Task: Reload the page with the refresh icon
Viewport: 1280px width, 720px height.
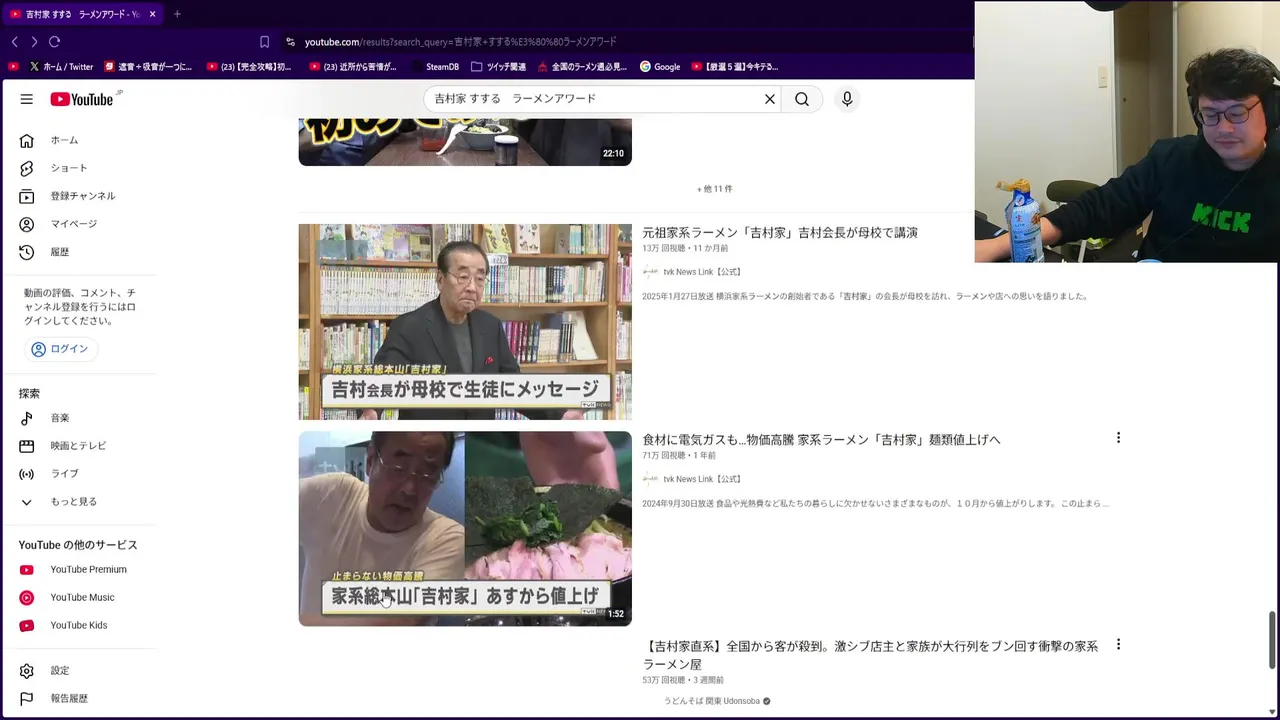Action: [x=54, y=42]
